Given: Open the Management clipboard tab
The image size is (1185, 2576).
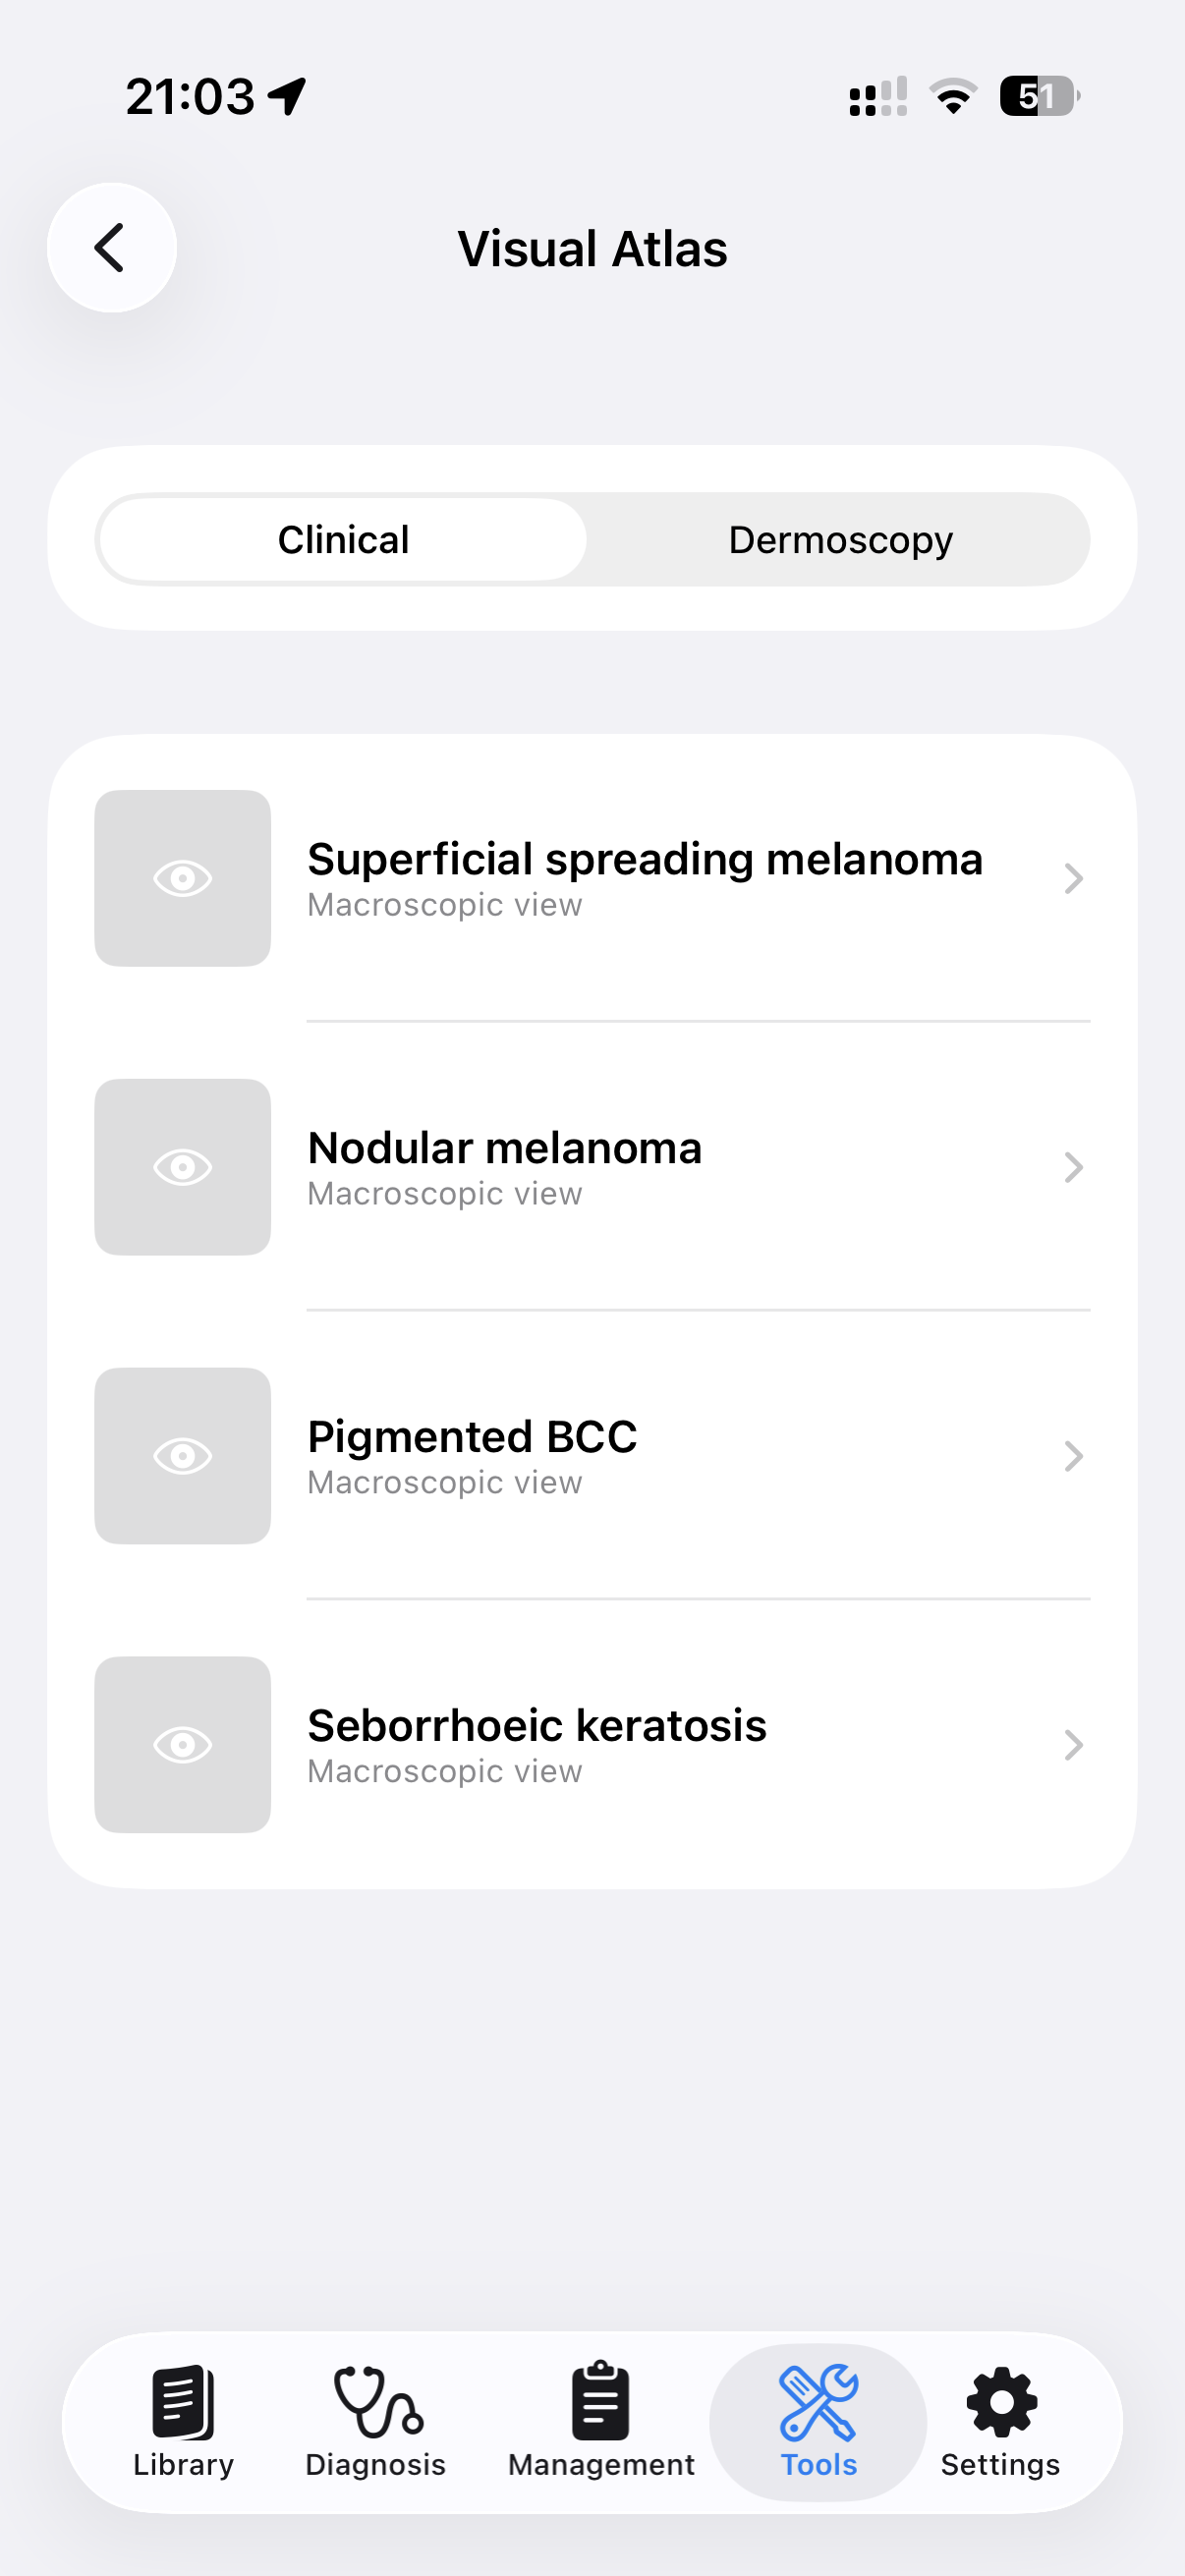Looking at the screenshot, I should (601, 2420).
